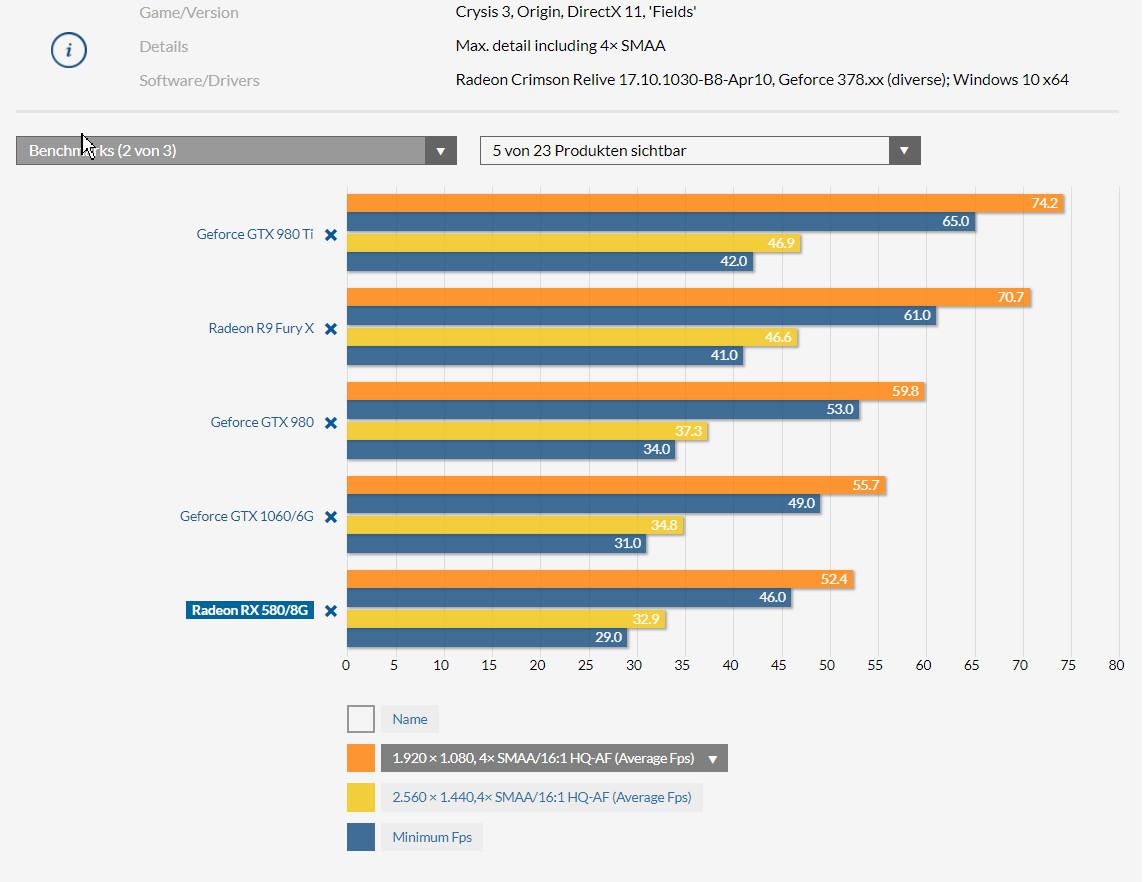The width and height of the screenshot is (1145, 882).
Task: Expand the 1.920 × 1.080 resolution legend dropdown
Action: [554, 758]
